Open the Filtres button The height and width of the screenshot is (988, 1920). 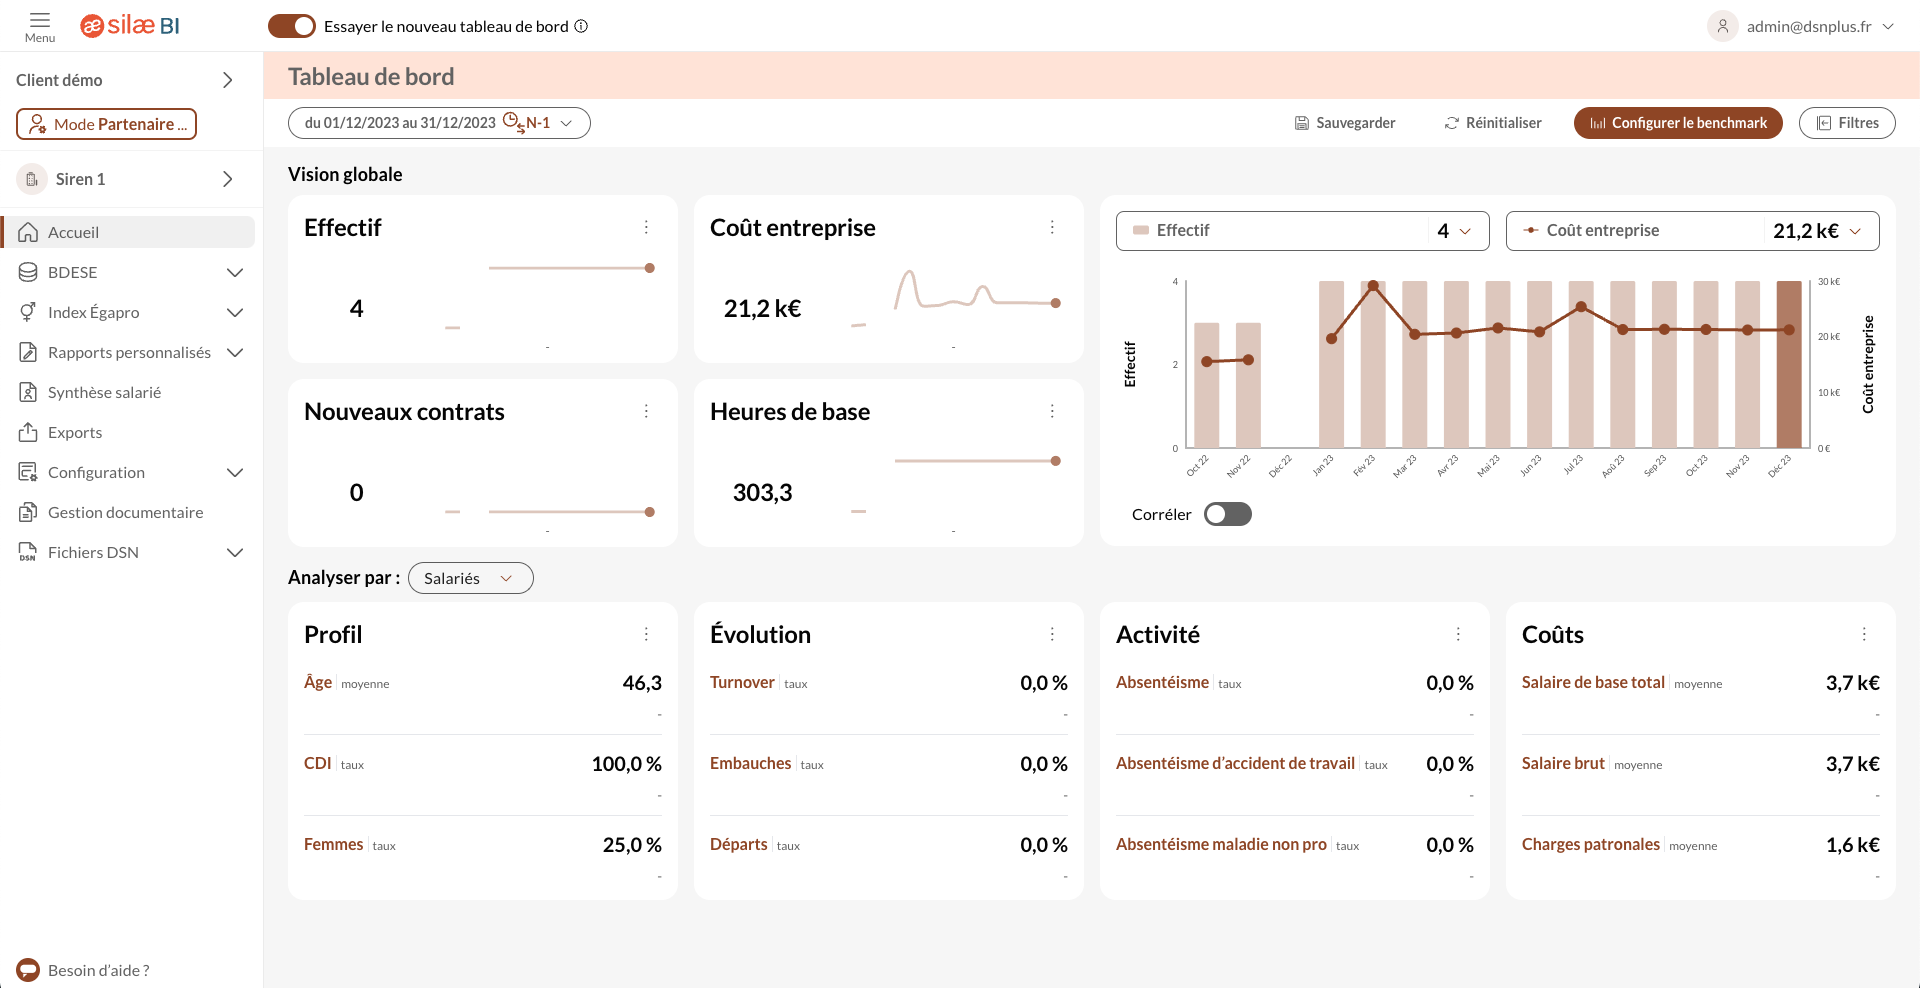pyautogui.click(x=1847, y=123)
